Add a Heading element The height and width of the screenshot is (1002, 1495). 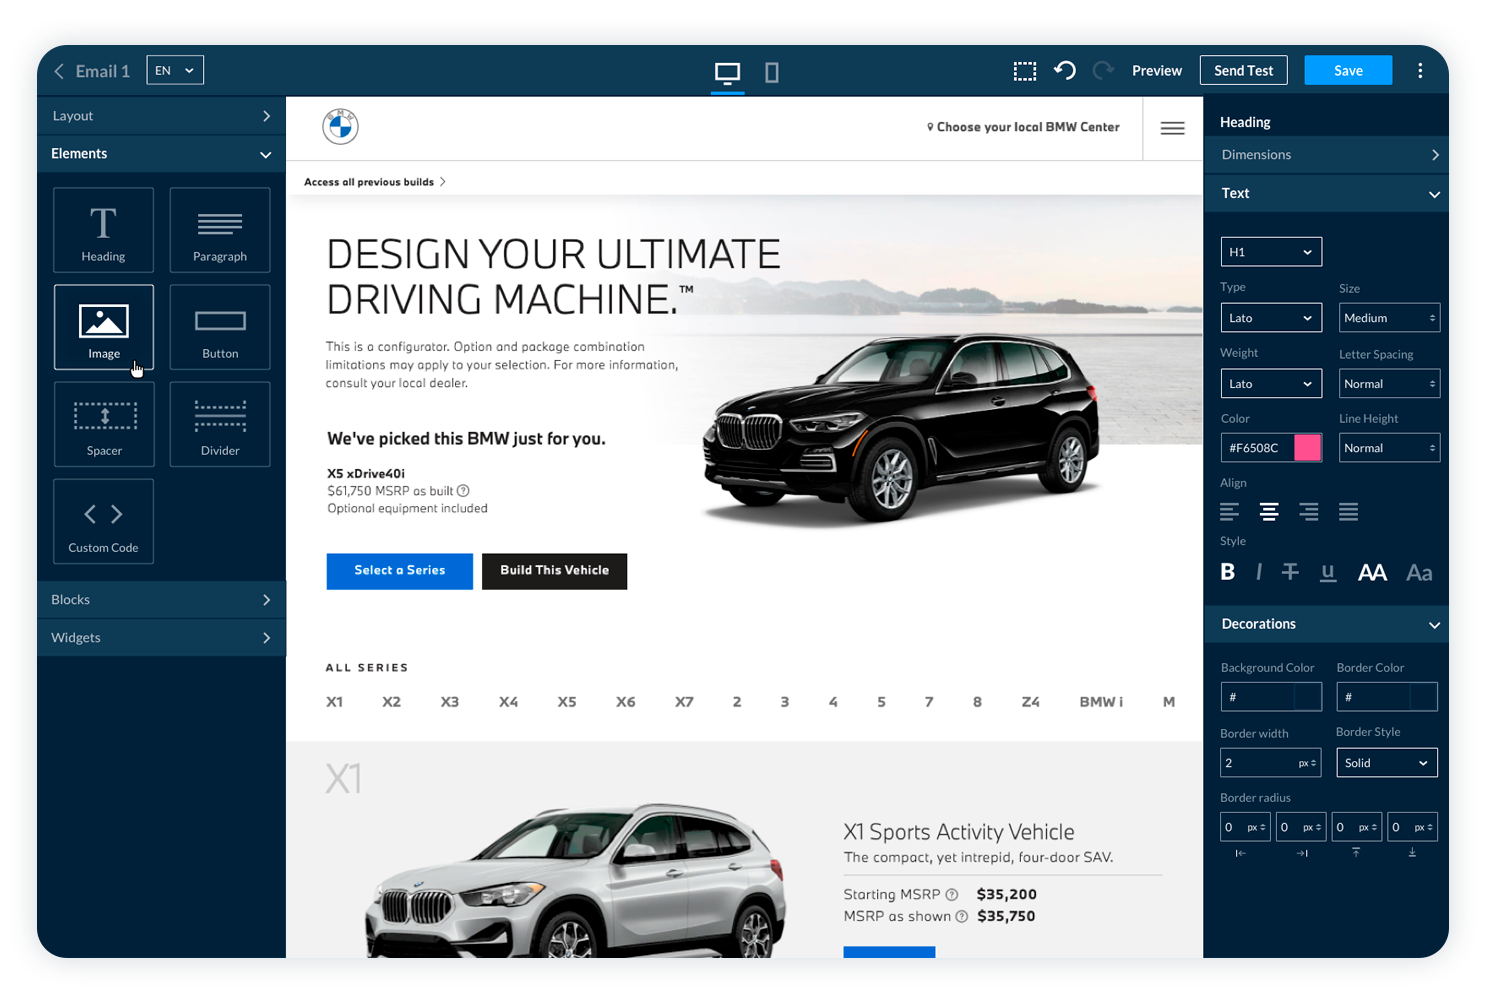click(x=104, y=230)
